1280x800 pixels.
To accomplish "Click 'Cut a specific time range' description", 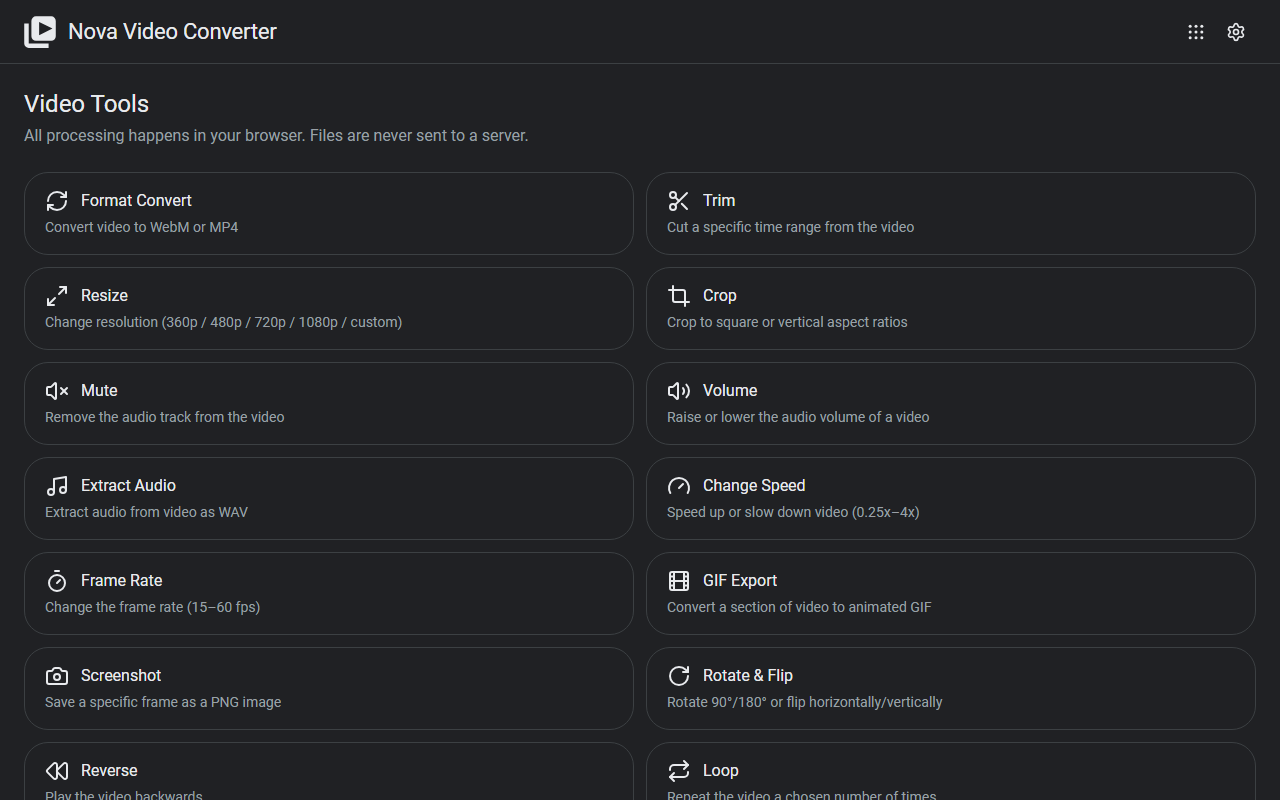I will click(x=790, y=227).
